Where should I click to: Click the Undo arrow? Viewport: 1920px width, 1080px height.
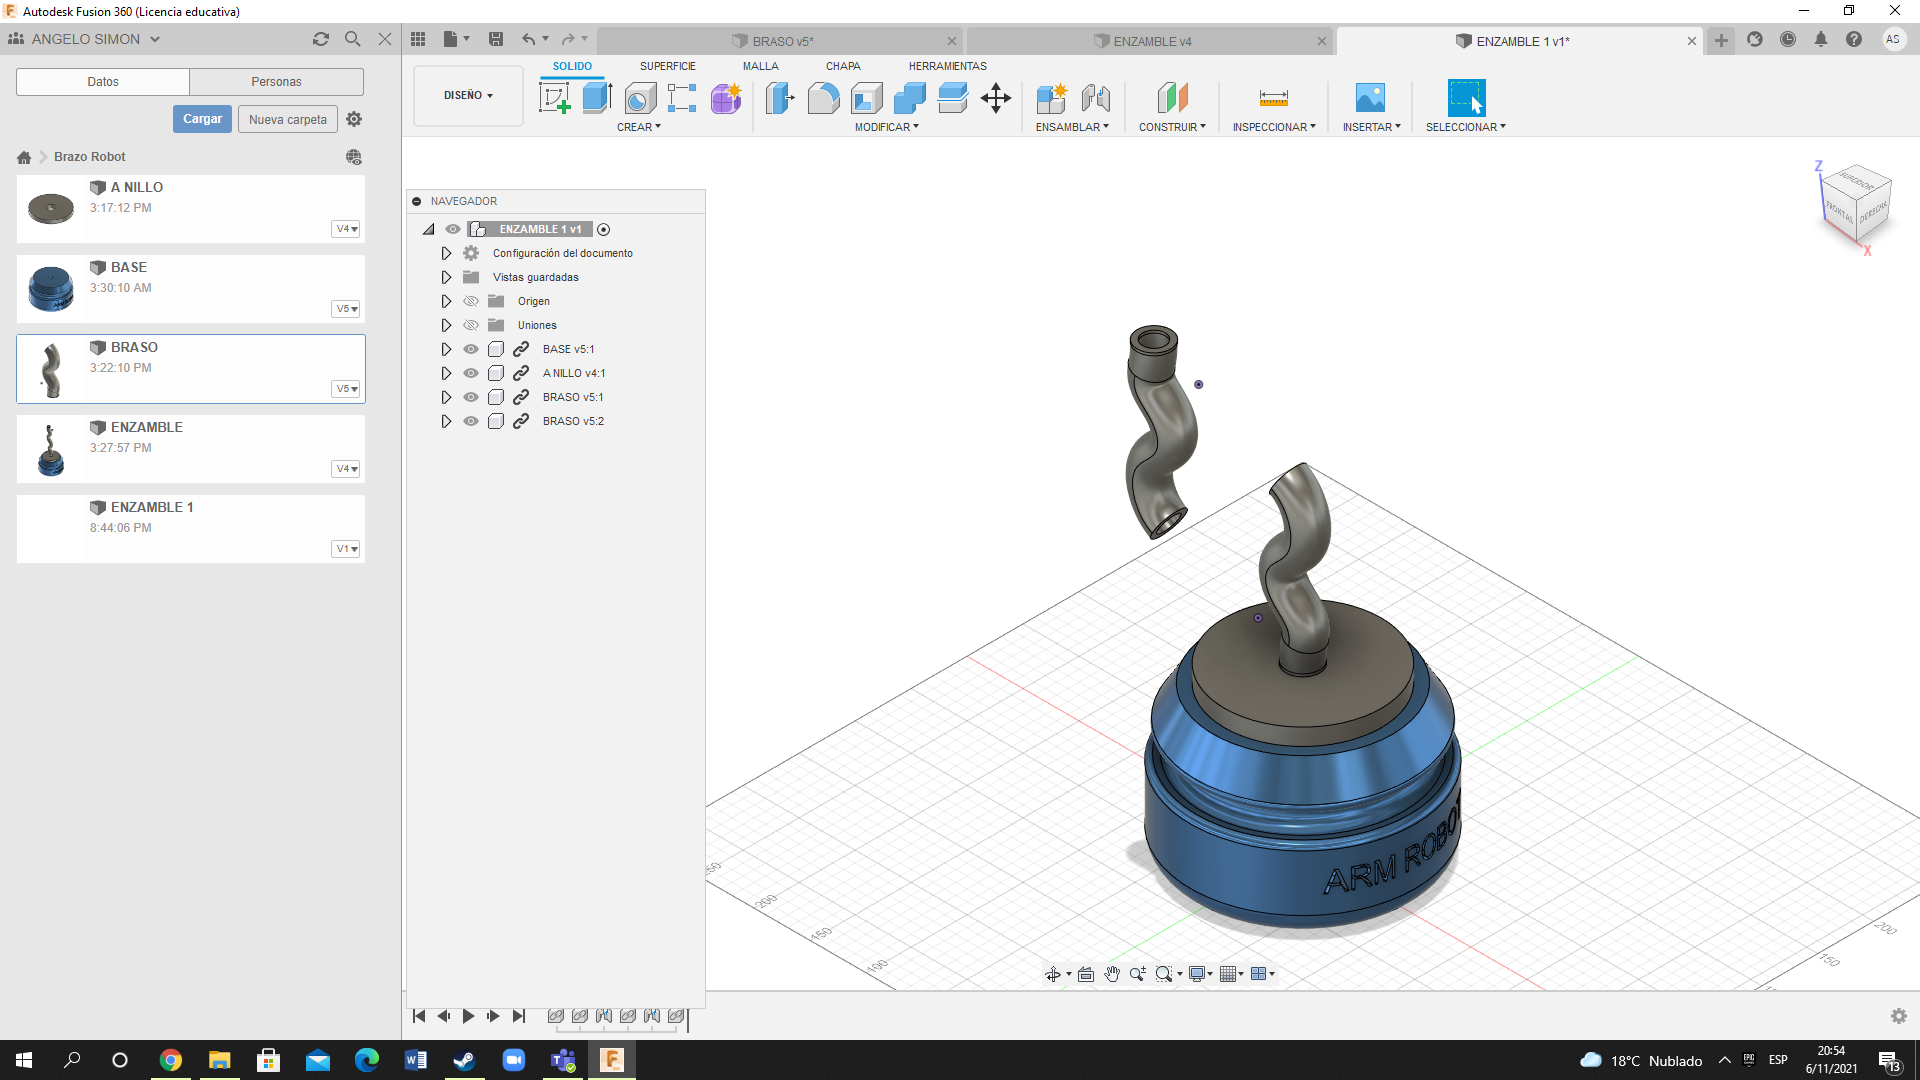[x=528, y=39]
